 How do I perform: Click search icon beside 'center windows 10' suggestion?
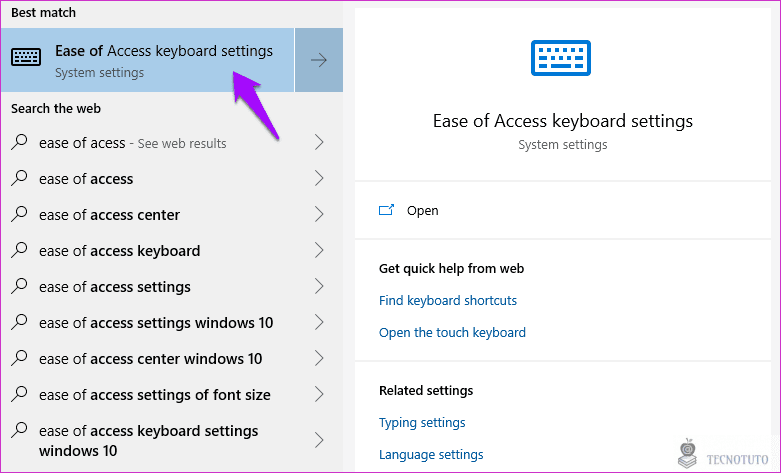[x=19, y=357]
